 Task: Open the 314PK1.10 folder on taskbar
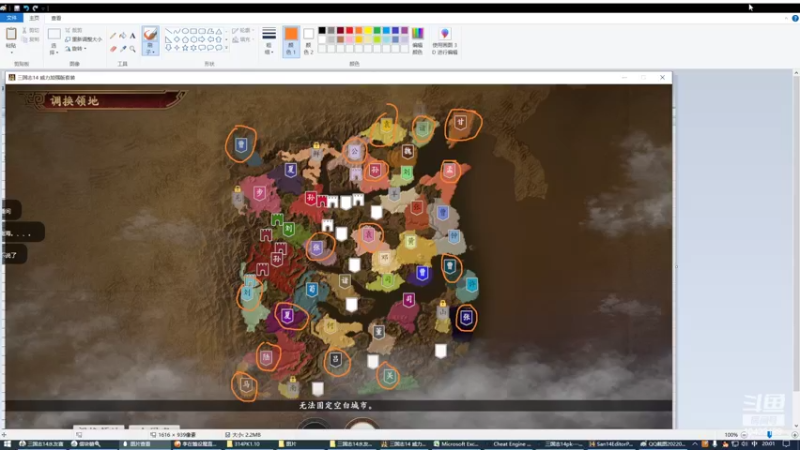coord(248,444)
